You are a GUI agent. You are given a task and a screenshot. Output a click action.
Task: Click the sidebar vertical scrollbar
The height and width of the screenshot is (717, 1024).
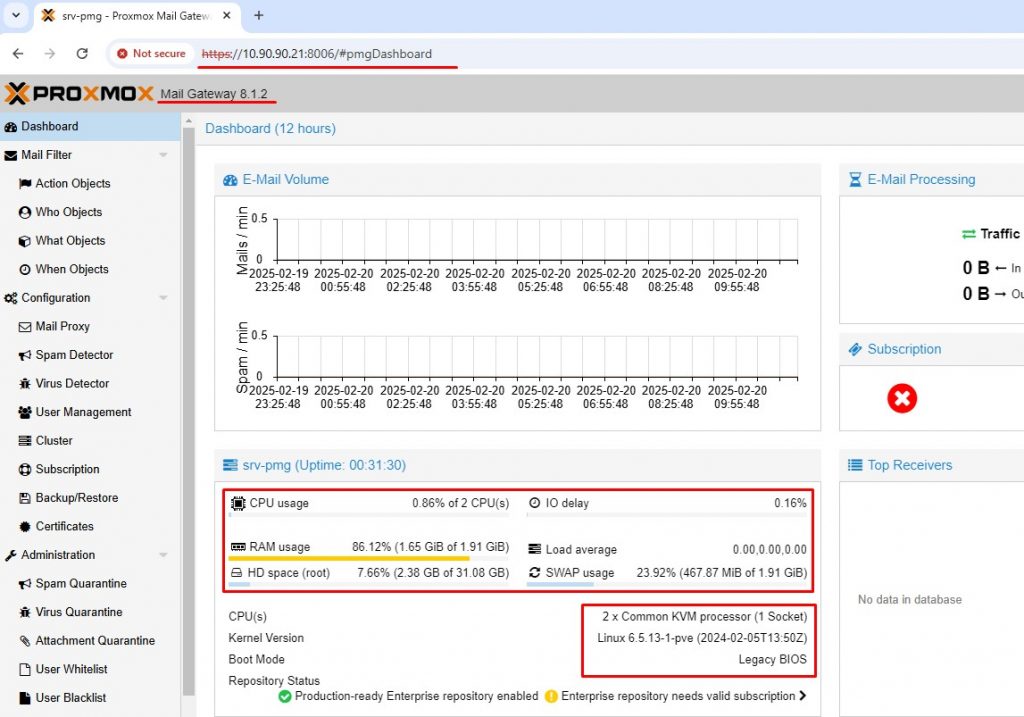pyautogui.click(x=189, y=411)
